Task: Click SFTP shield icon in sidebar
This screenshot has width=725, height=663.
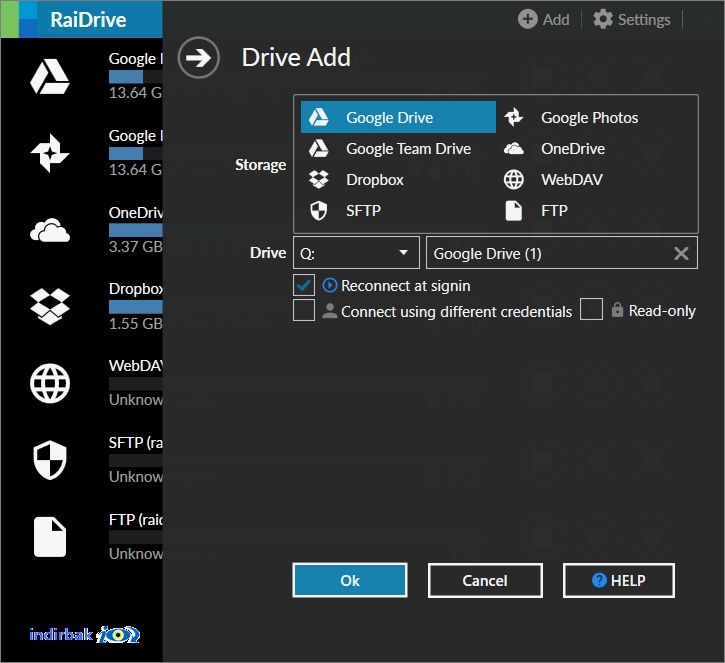Action: coord(50,460)
